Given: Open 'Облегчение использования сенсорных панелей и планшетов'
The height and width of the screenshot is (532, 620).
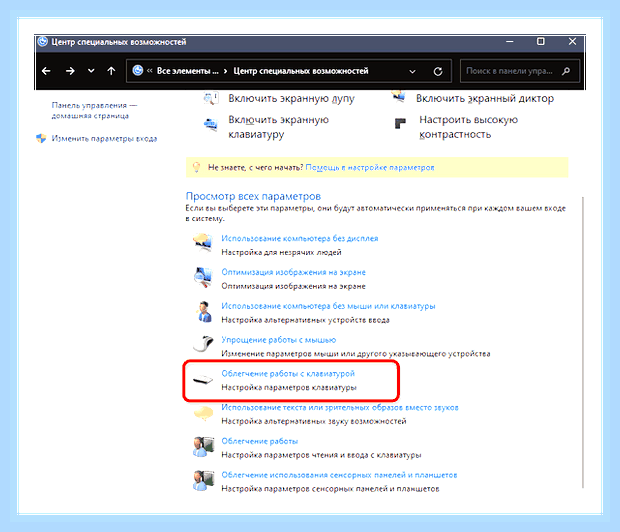Looking at the screenshot, I should click(x=339, y=475).
